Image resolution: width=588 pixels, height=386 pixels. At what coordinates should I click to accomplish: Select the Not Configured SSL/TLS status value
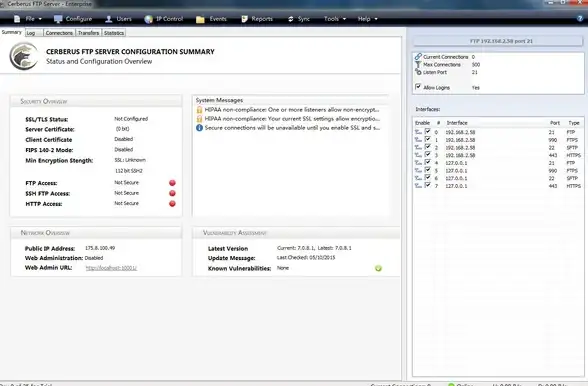click(131, 119)
